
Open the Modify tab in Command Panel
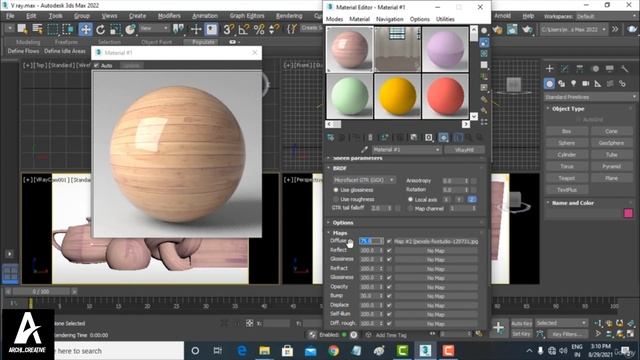[x=564, y=69]
